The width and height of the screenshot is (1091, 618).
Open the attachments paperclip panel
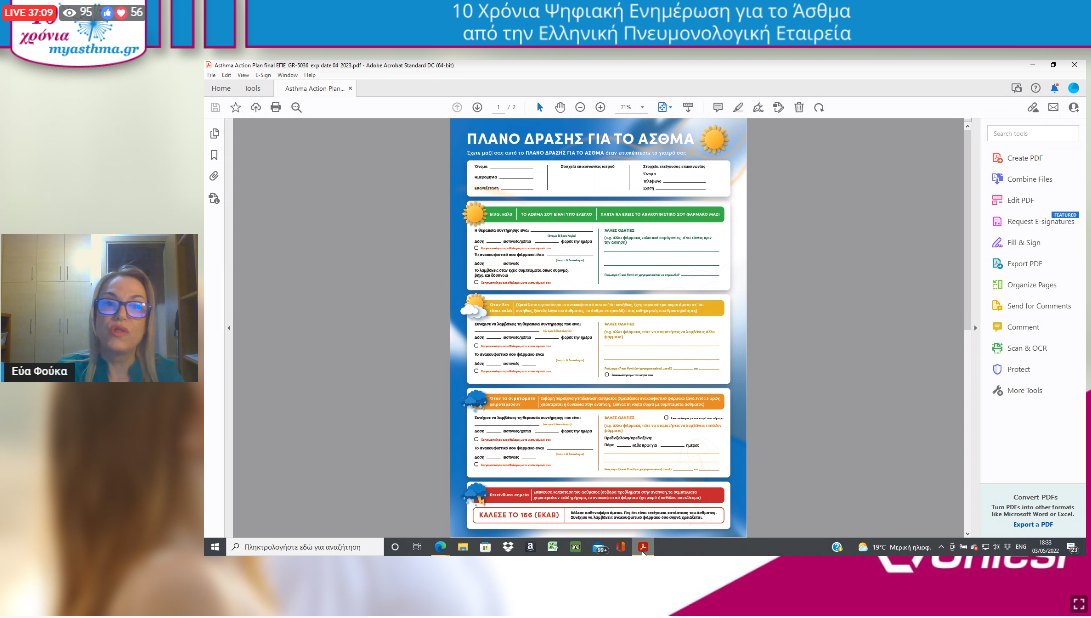click(x=214, y=176)
